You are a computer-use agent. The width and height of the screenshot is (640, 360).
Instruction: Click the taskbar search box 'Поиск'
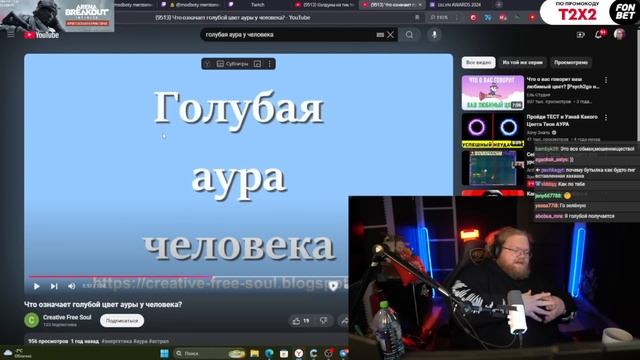(209, 353)
